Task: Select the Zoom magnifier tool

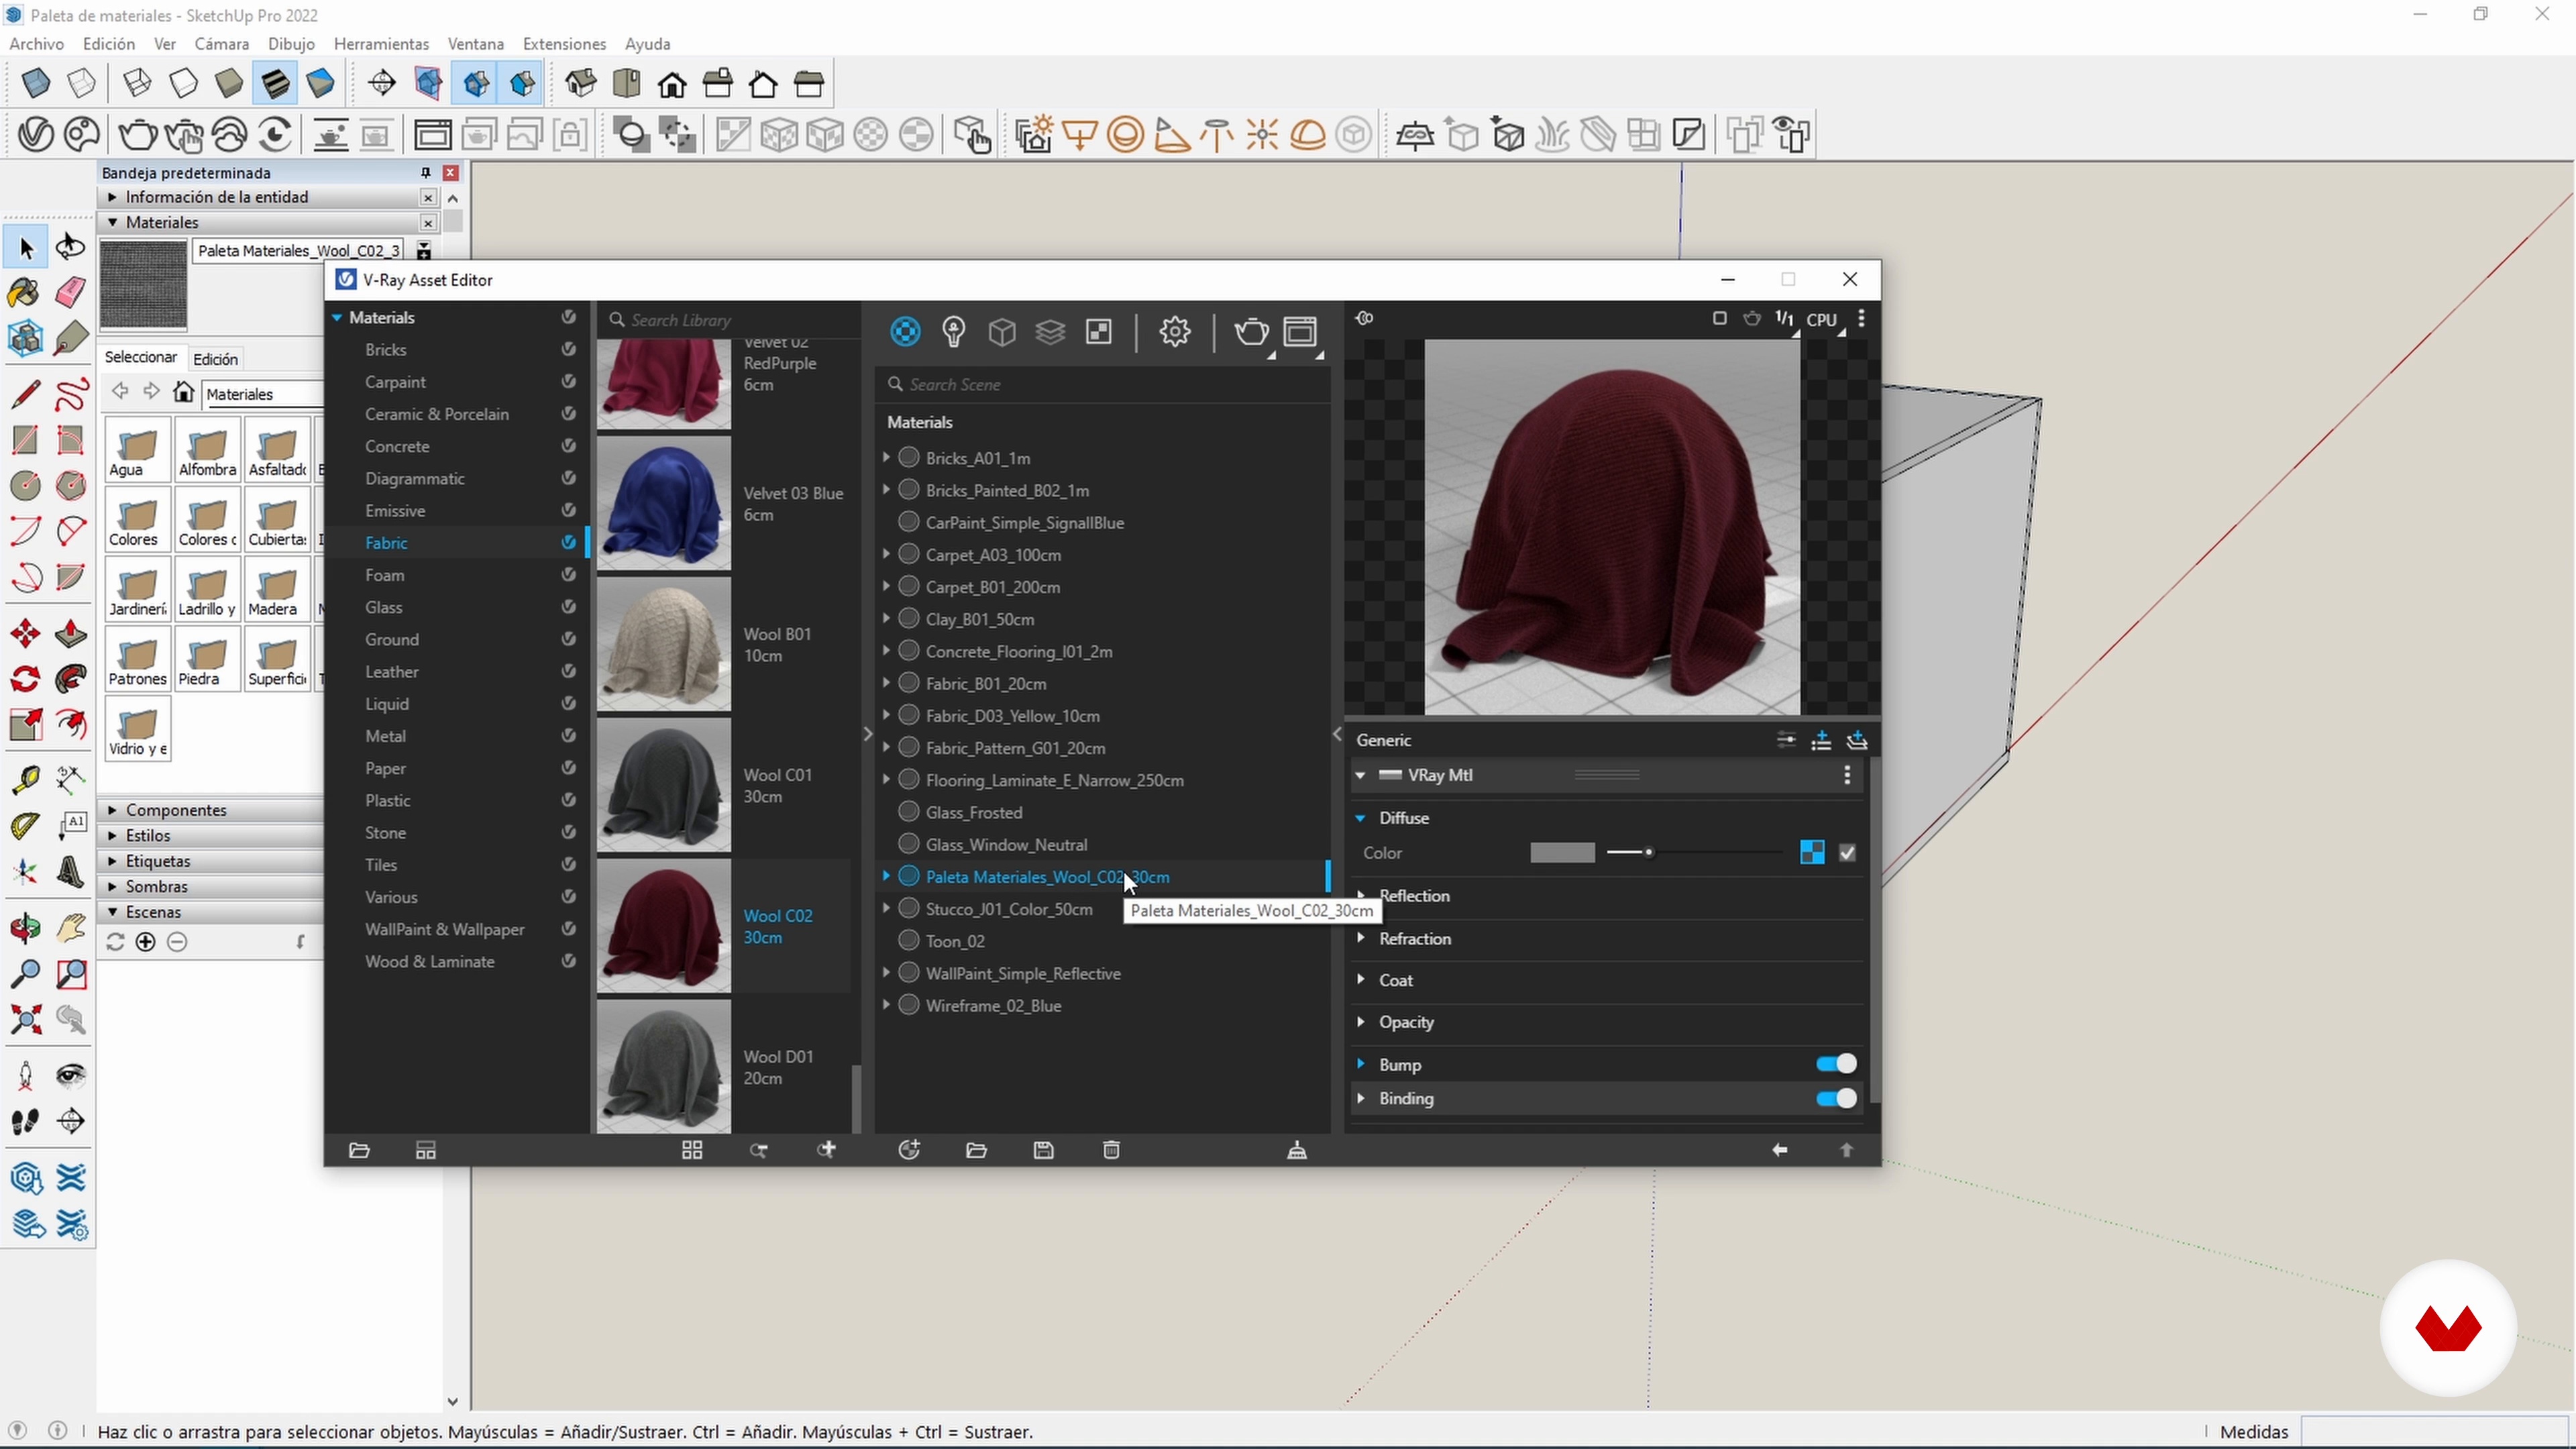Action: pos(25,974)
